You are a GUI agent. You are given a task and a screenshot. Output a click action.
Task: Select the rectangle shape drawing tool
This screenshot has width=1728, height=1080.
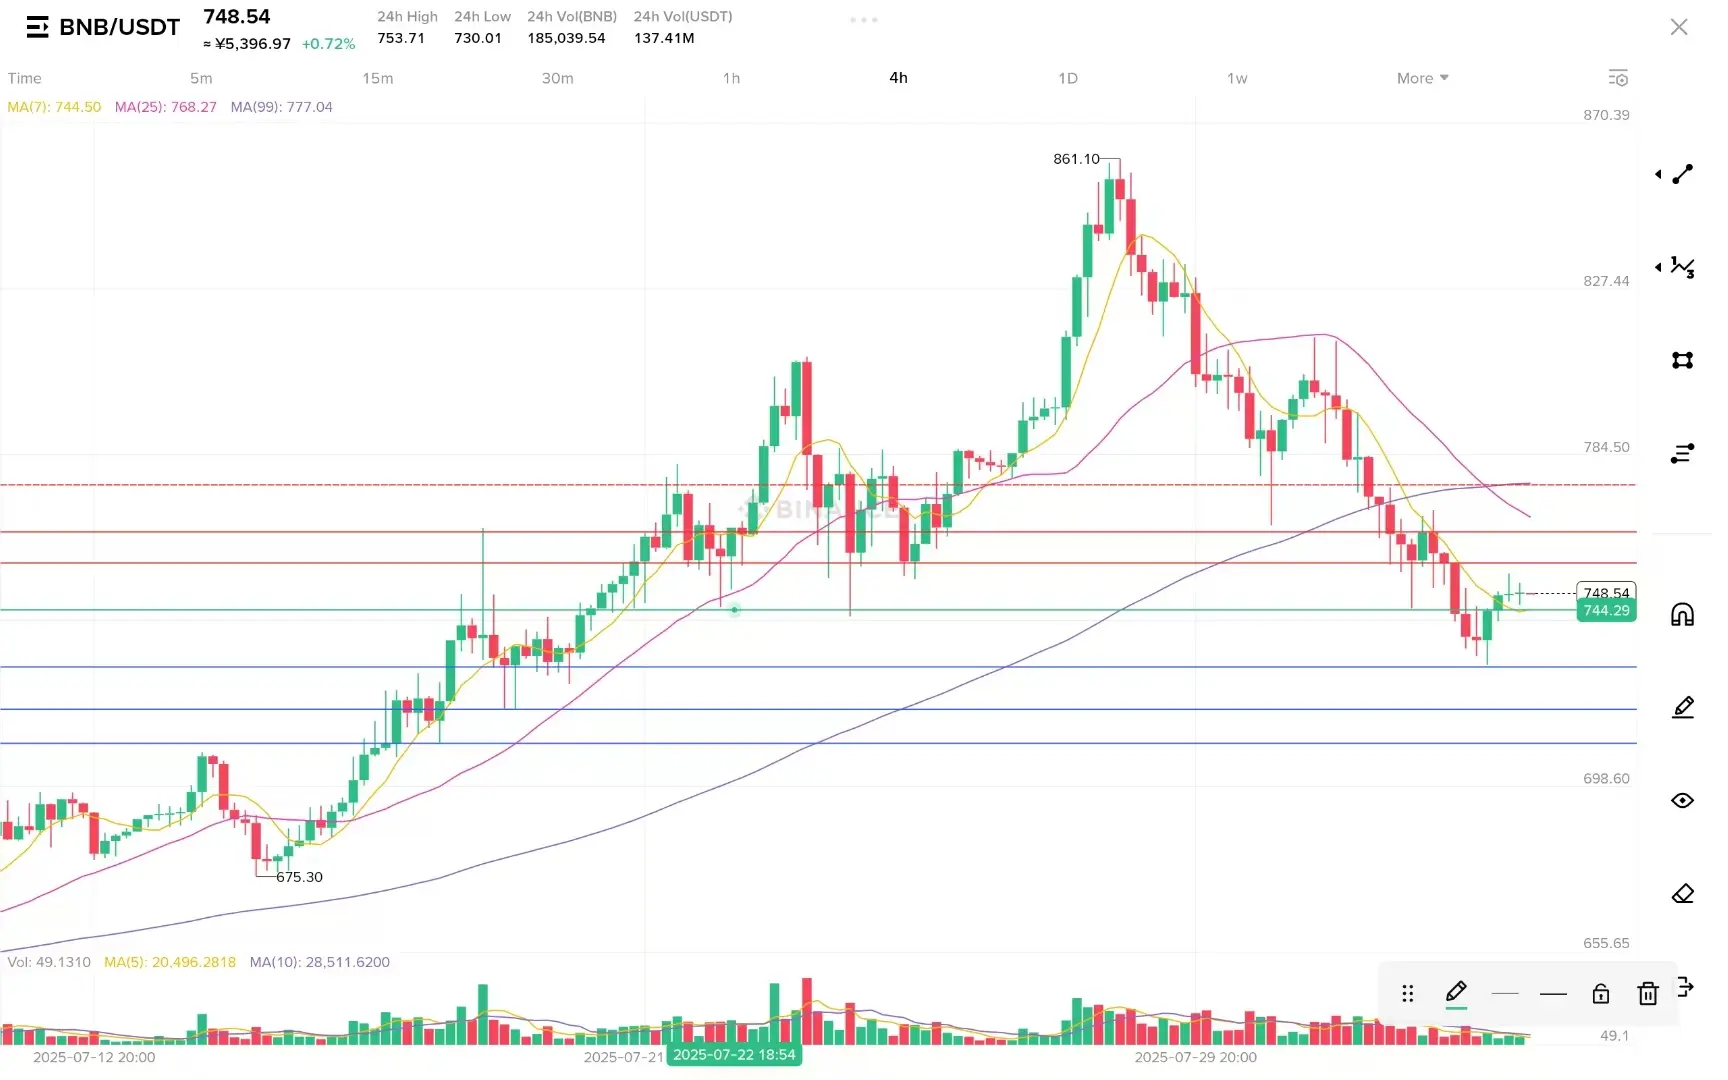pos(1683,360)
